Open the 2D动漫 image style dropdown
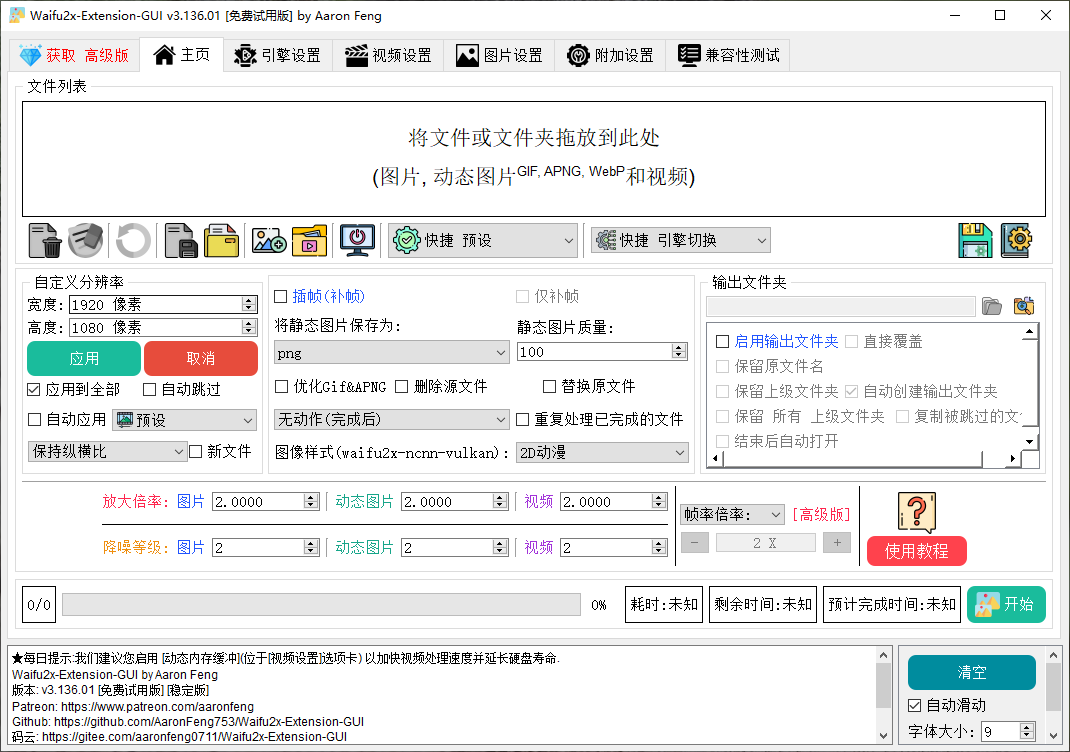Screen dimensions: 1070x752 [602, 453]
